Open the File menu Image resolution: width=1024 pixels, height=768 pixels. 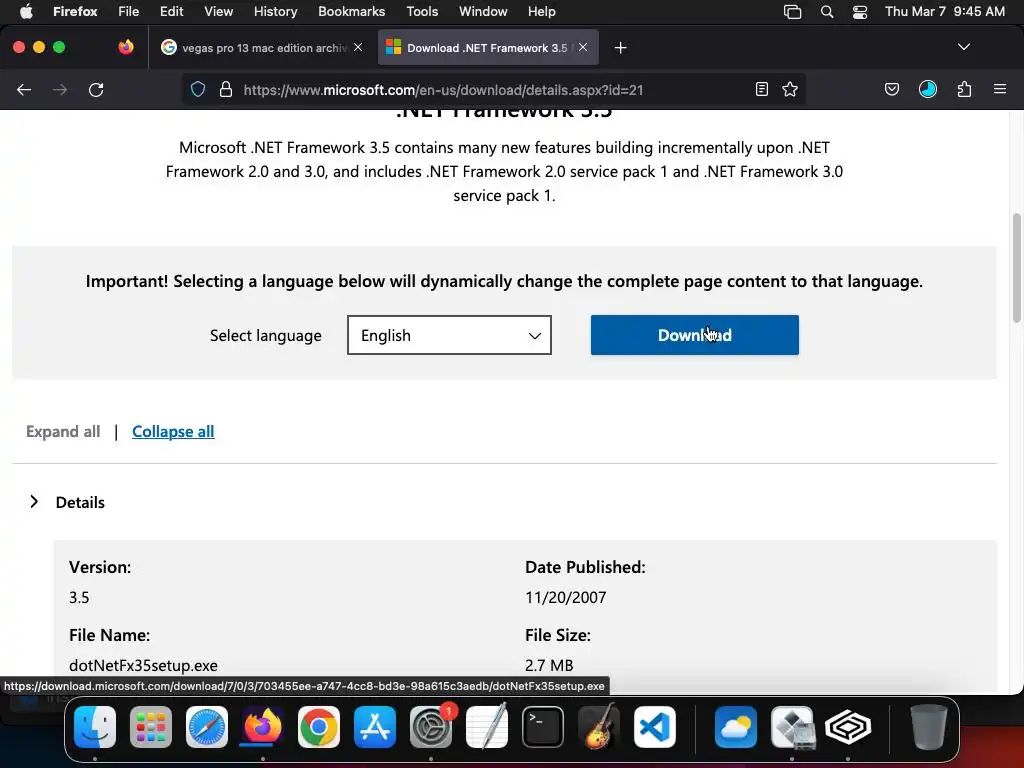click(129, 12)
